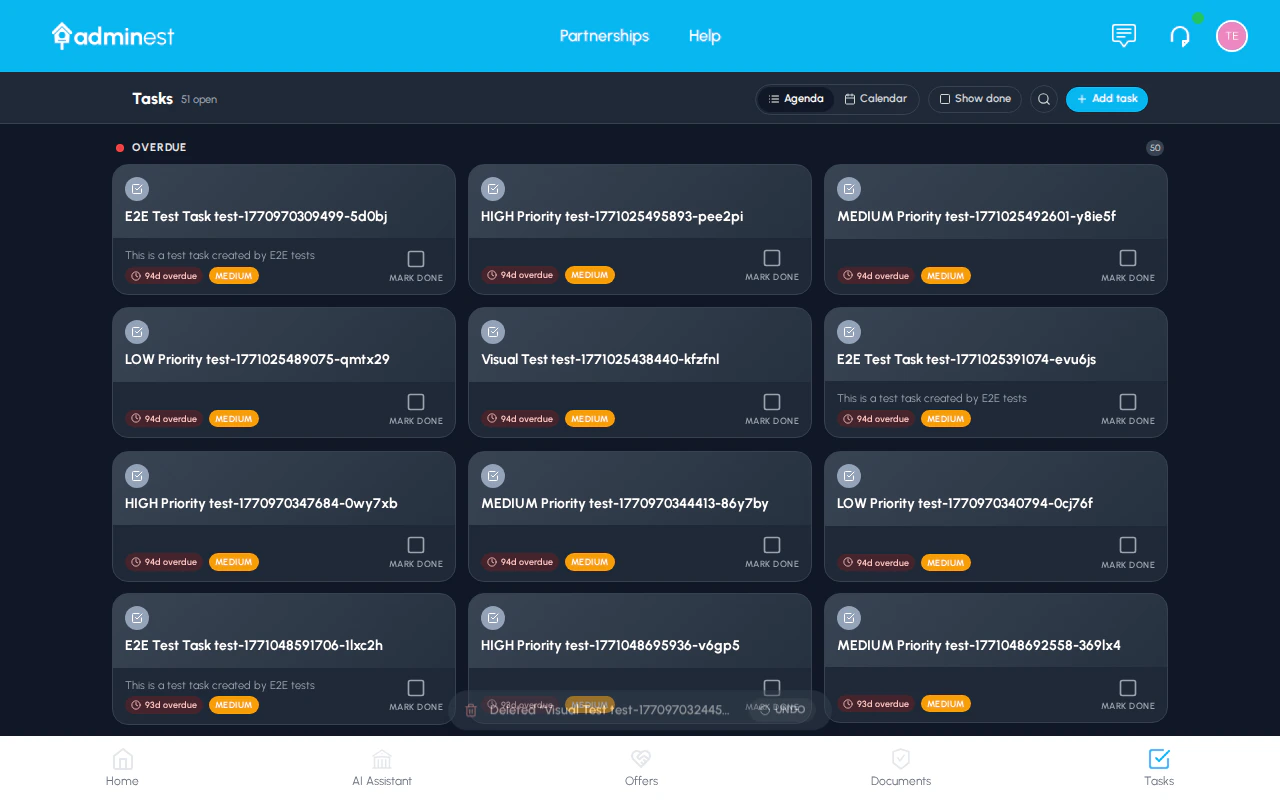Image resolution: width=1280 pixels, height=800 pixels.
Task: Mark done LOW Priority 0cj76f task
Action: point(1128,545)
